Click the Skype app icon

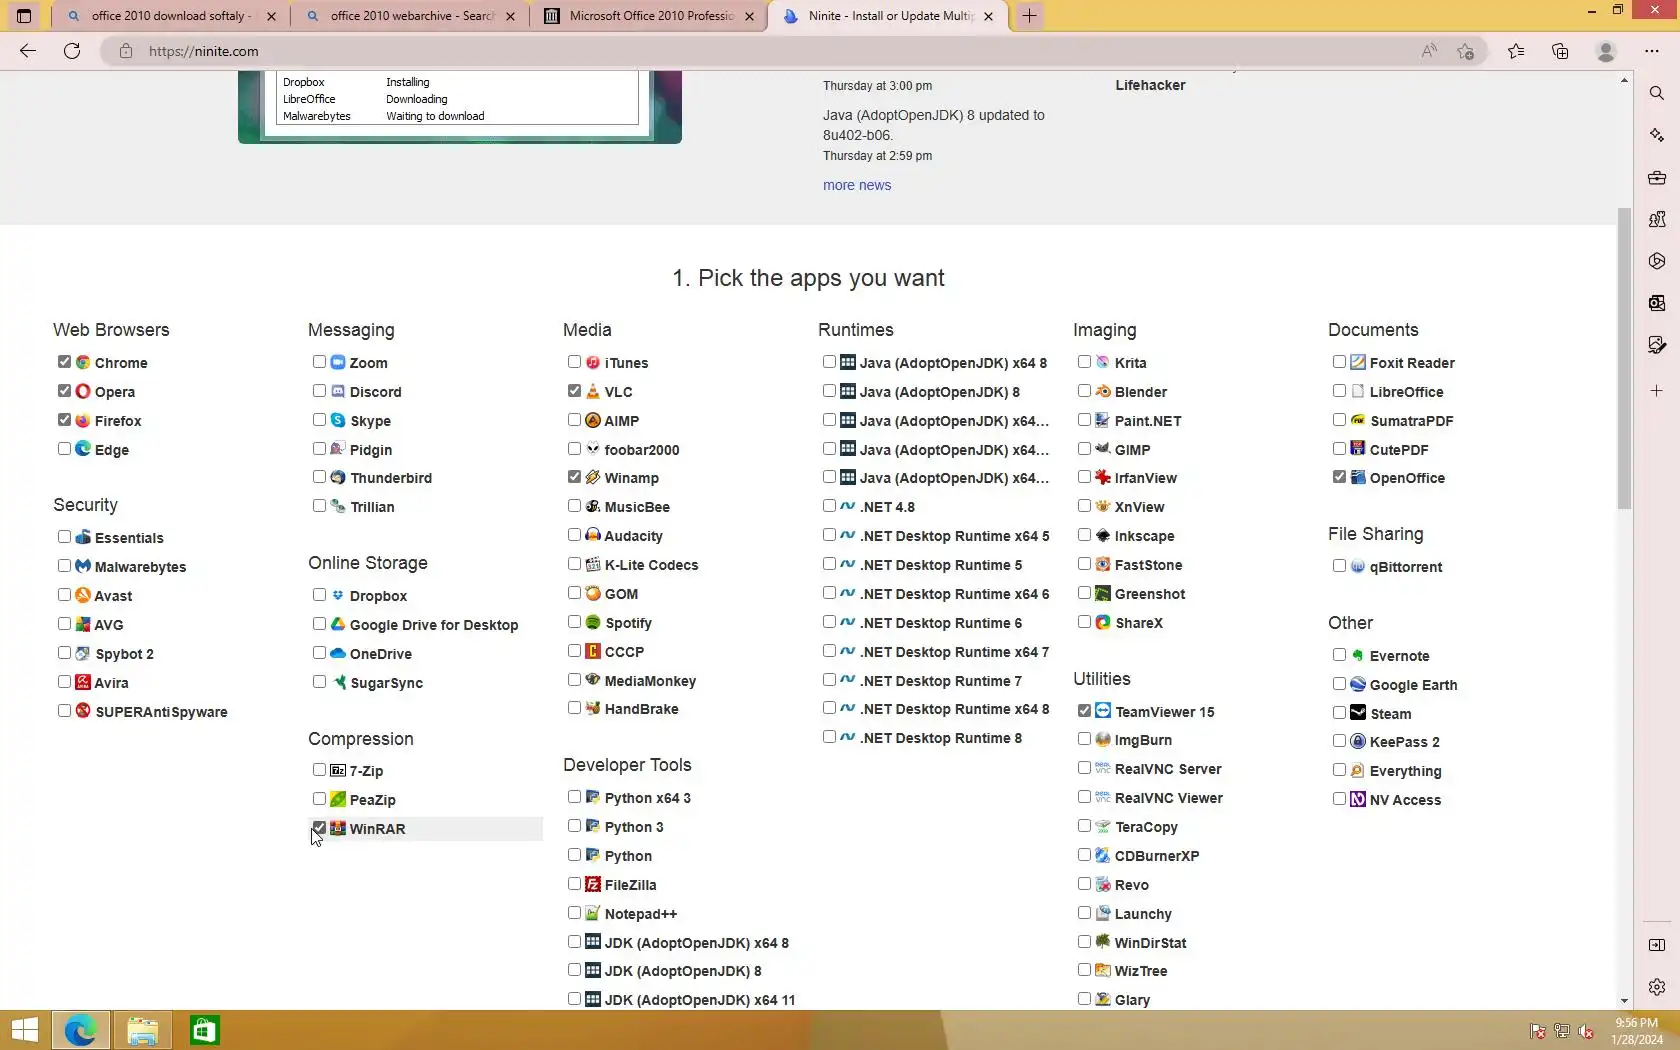(338, 420)
